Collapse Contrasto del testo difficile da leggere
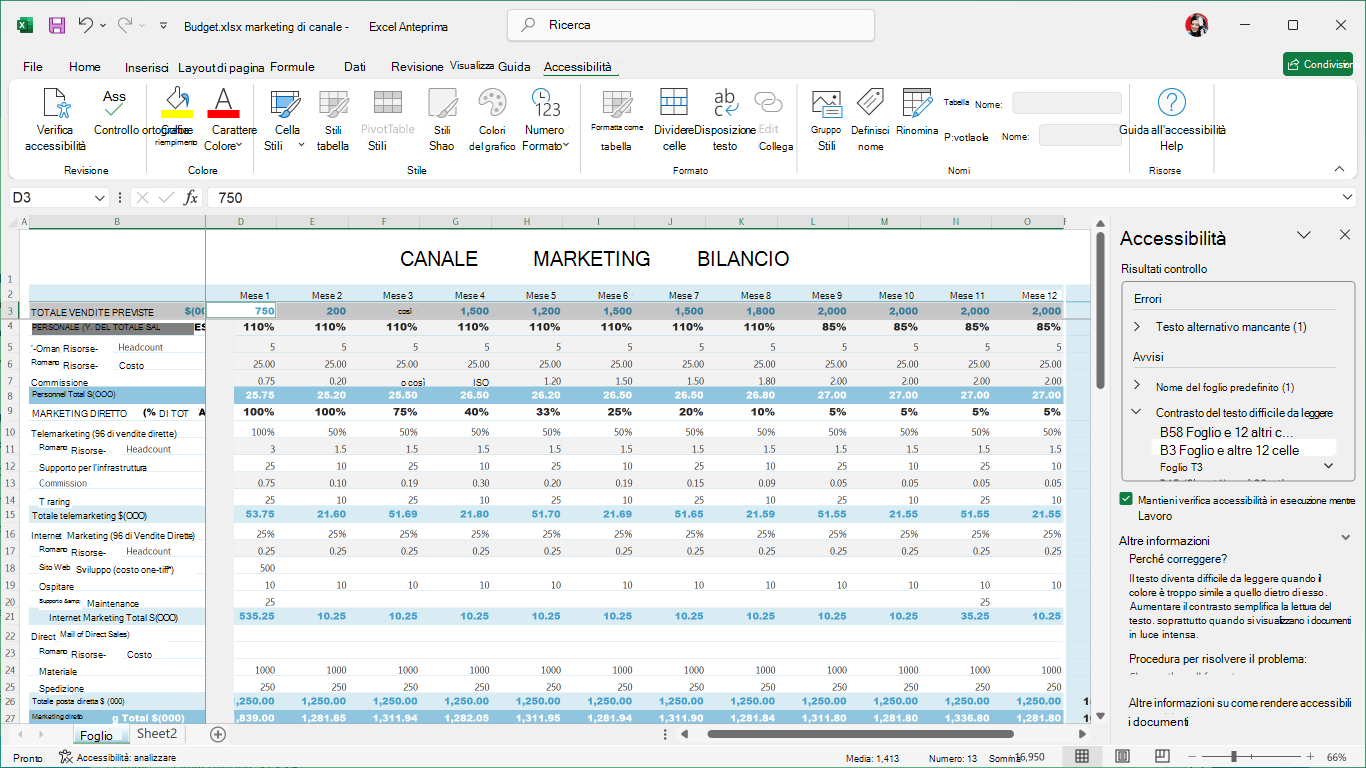This screenshot has width=1366, height=768. point(1137,412)
